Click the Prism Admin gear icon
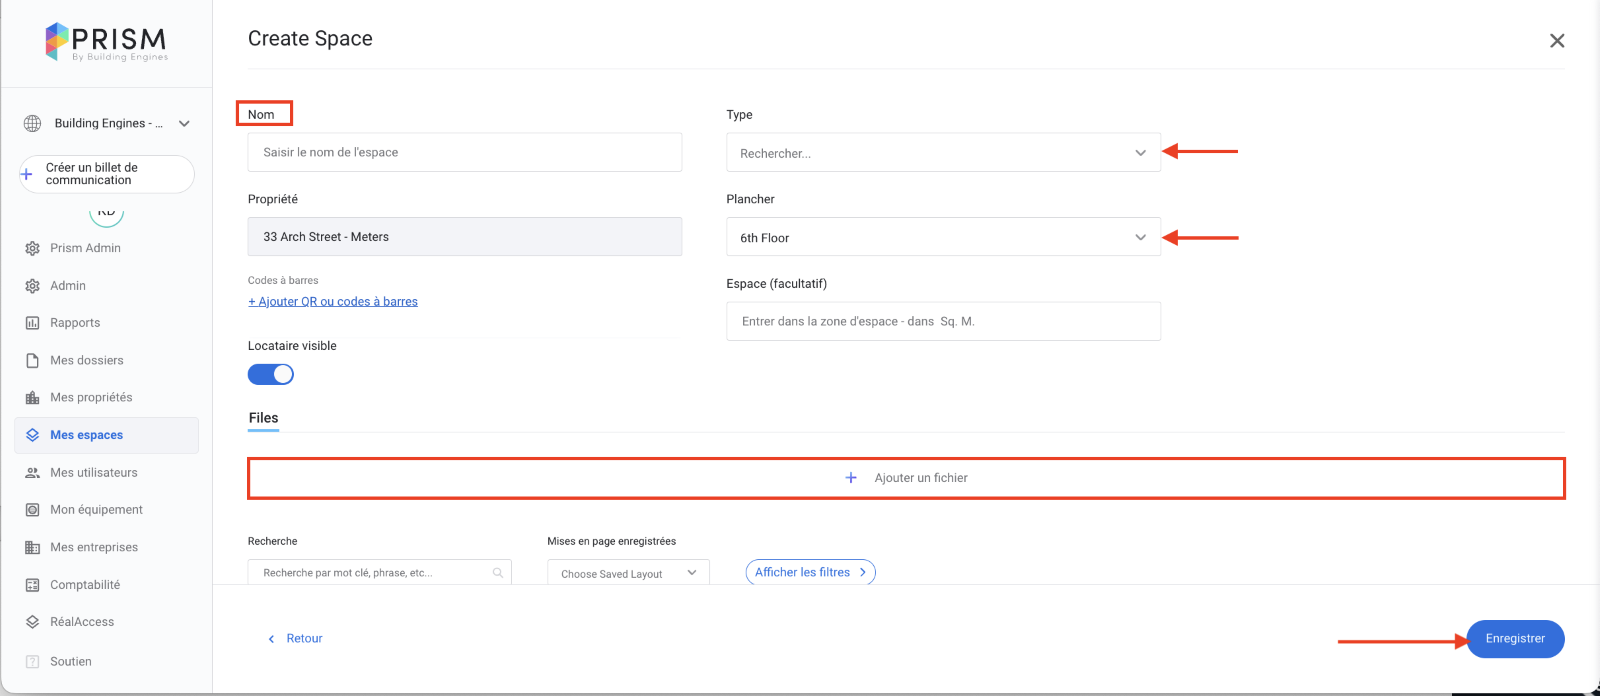Screen dimensions: 1600x696 point(32,248)
